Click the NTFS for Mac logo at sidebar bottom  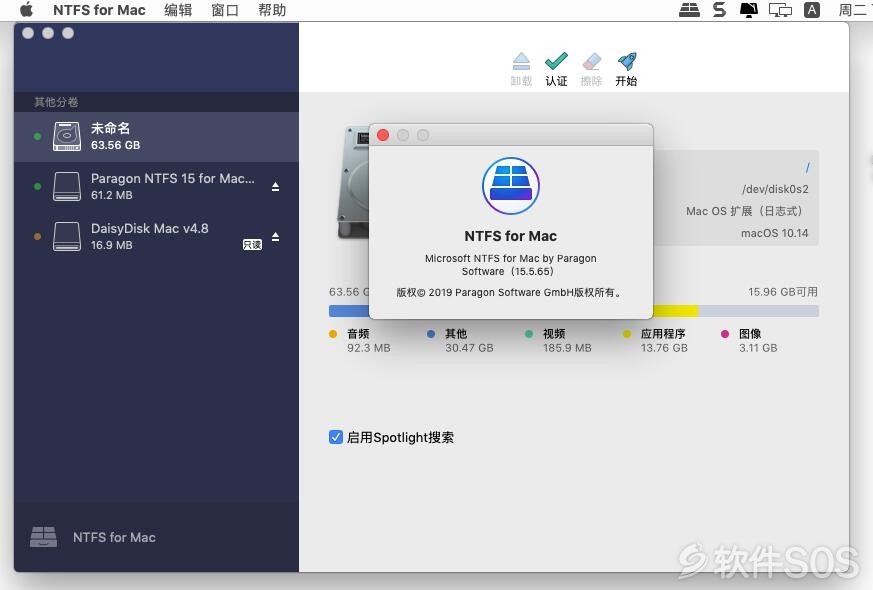(x=43, y=537)
